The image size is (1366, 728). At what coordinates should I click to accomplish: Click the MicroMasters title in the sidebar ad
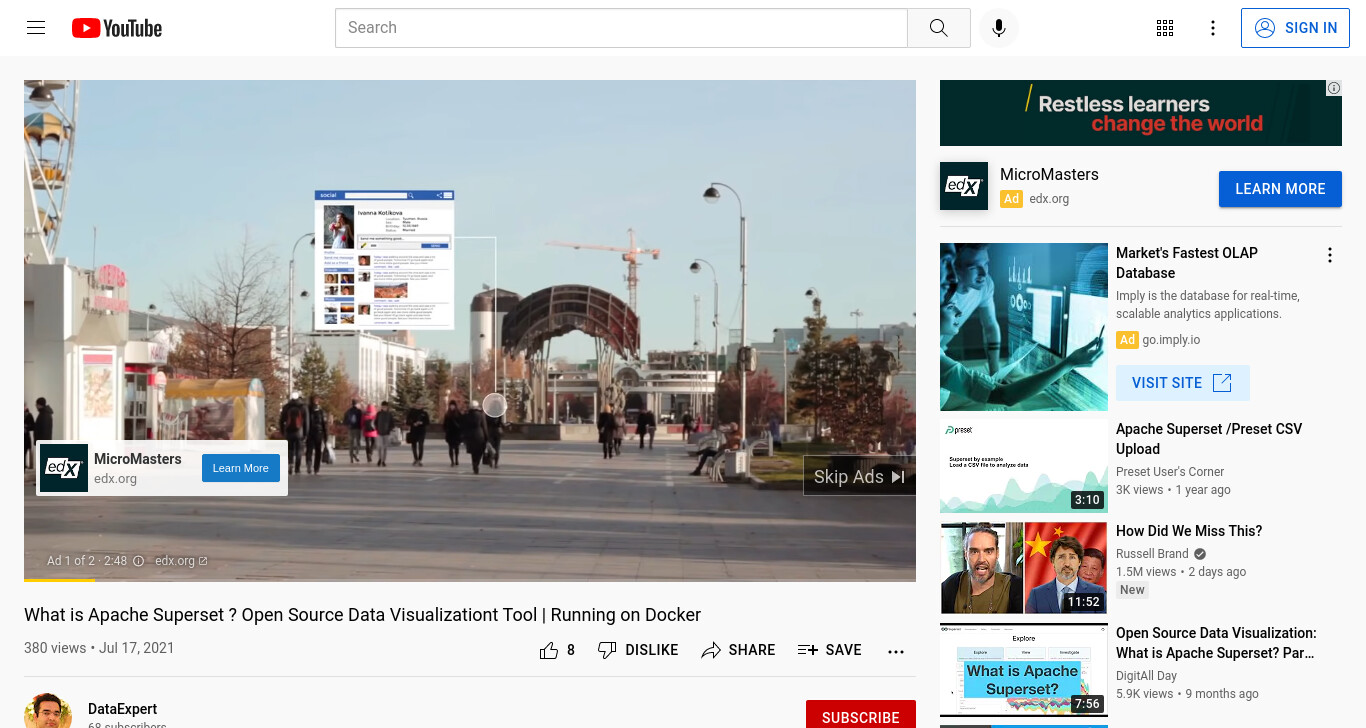pos(1049,174)
